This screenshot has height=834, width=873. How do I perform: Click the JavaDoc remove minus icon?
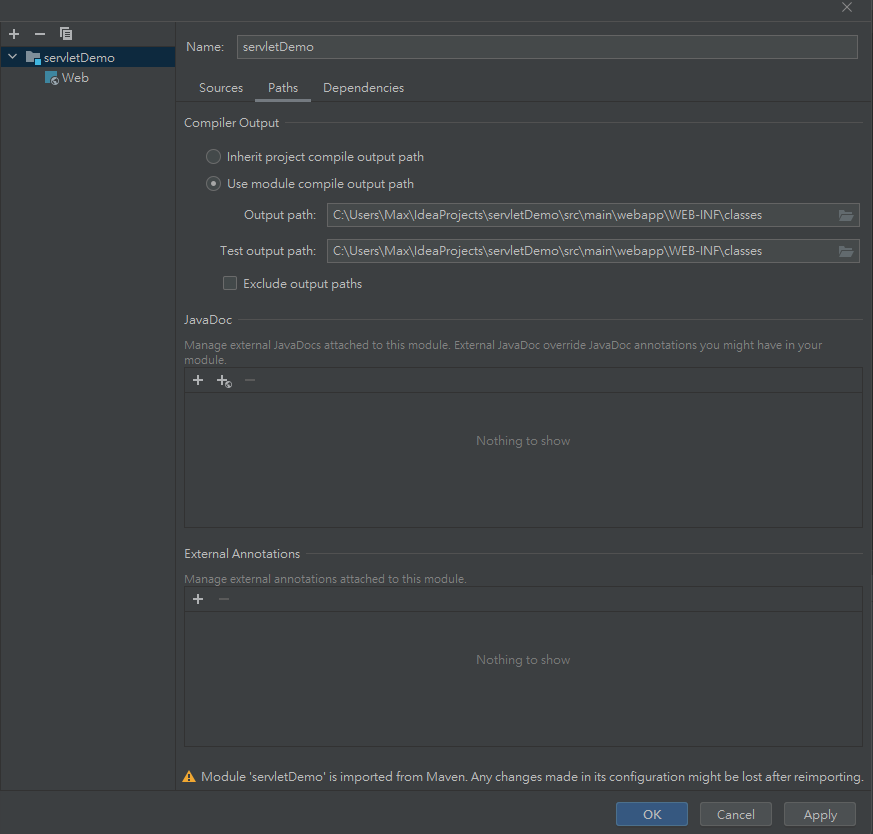pos(250,380)
